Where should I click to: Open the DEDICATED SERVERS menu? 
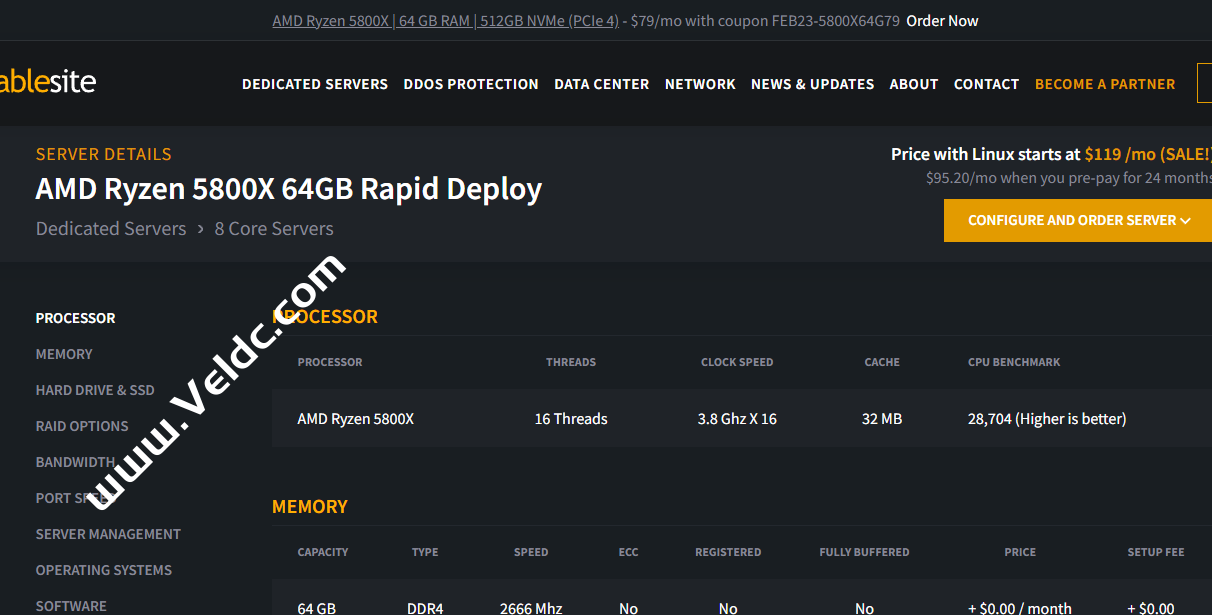pos(314,84)
